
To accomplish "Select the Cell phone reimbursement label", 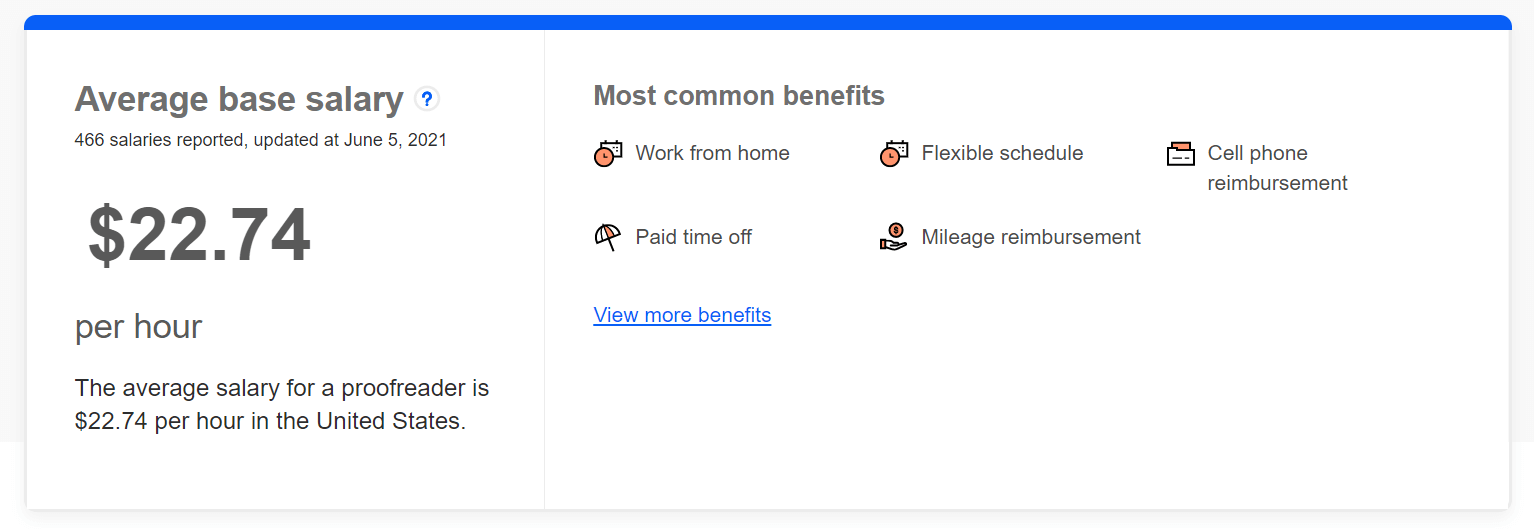I will (1277, 168).
